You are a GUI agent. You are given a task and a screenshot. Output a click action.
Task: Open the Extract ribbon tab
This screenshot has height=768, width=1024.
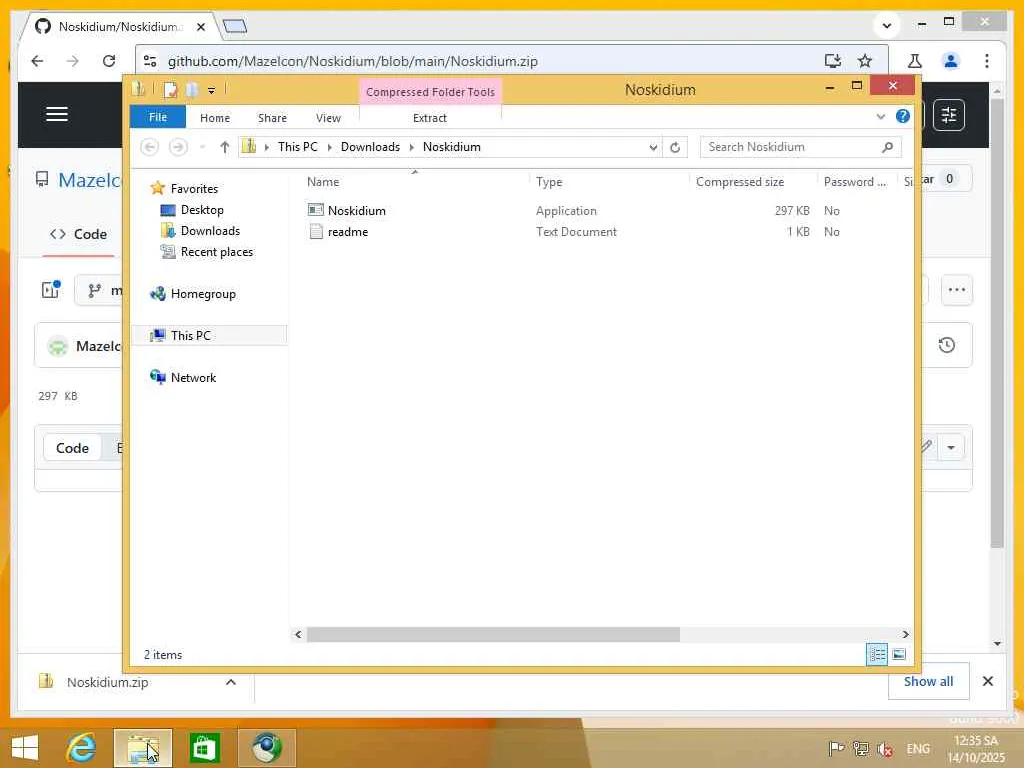(430, 118)
